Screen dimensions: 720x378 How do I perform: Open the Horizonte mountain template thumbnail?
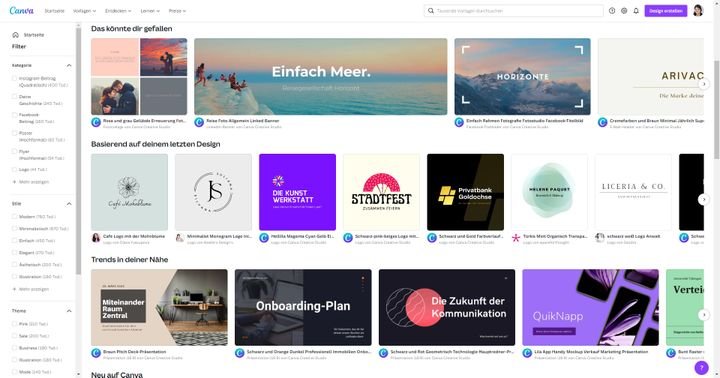[523, 77]
